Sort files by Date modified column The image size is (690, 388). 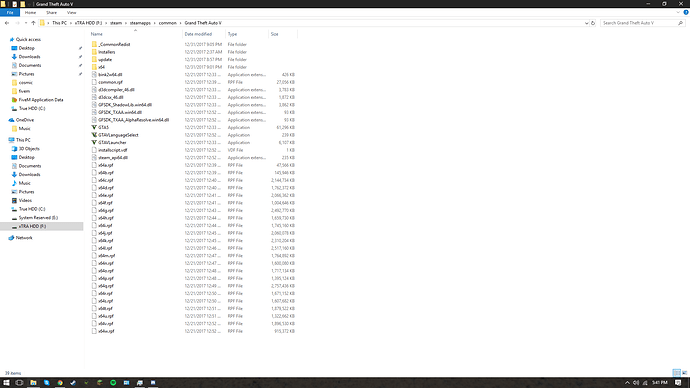[x=198, y=34]
